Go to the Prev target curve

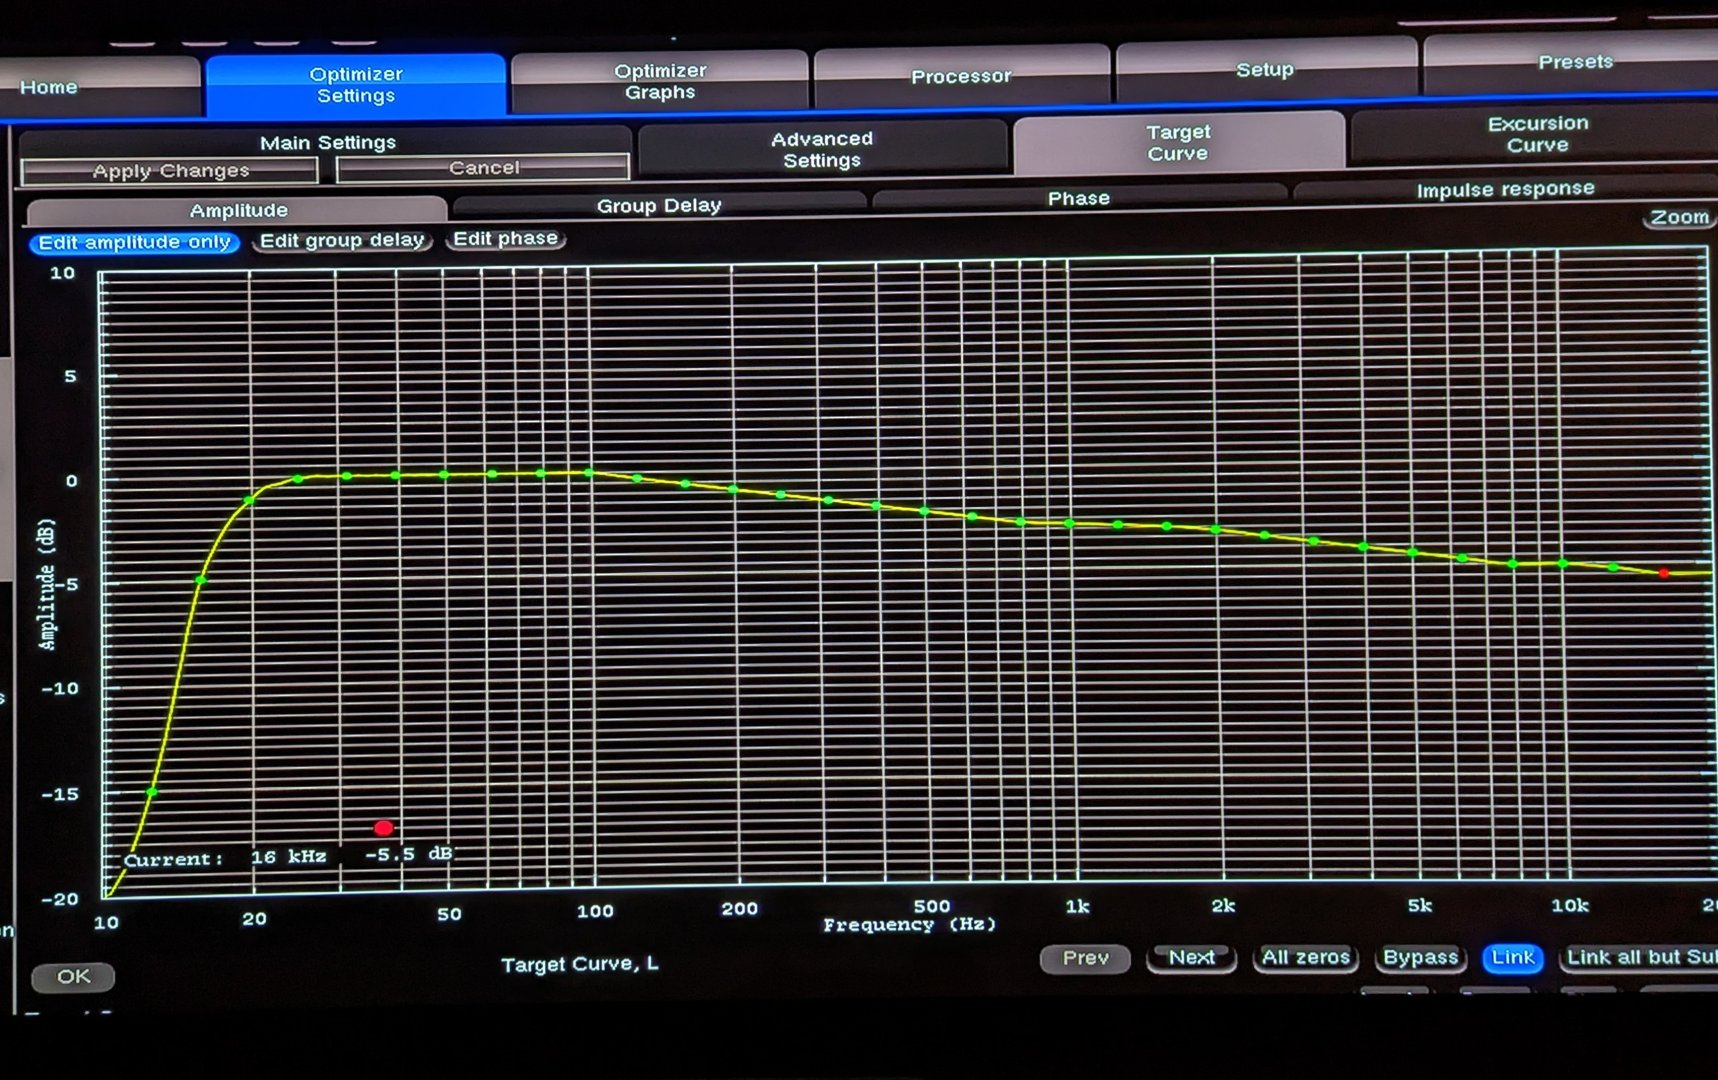(1086, 958)
